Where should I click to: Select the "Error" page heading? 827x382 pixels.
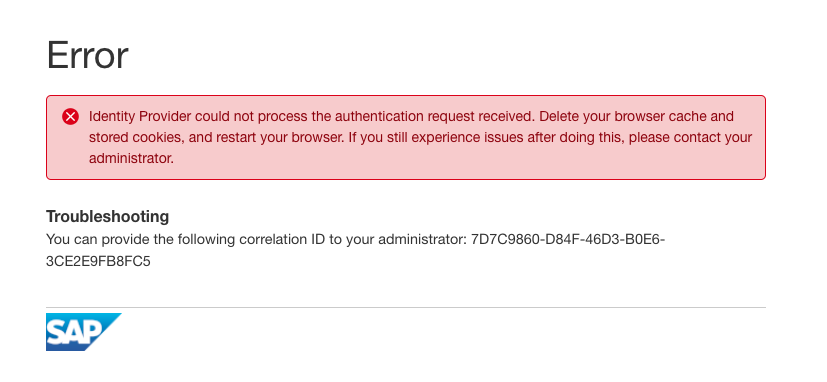pos(88,55)
